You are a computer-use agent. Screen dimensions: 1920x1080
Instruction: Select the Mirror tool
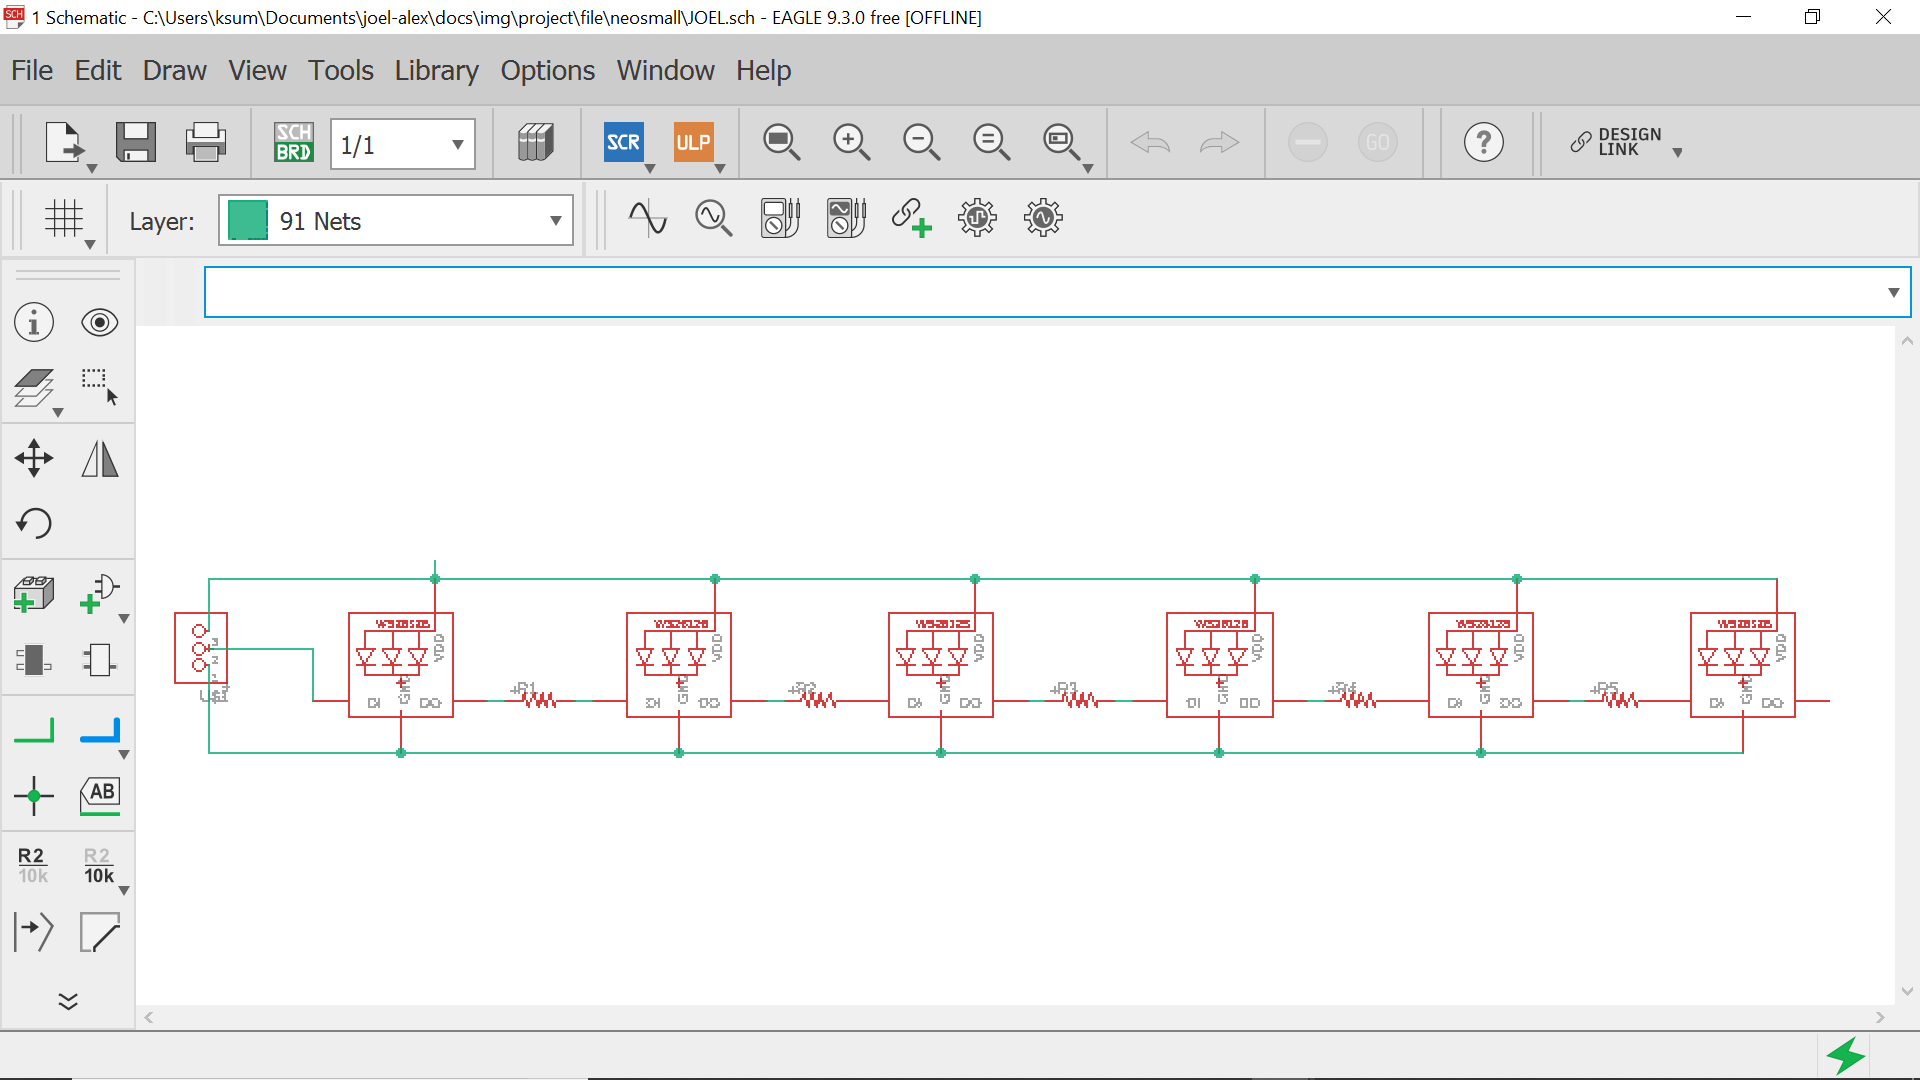[x=100, y=459]
